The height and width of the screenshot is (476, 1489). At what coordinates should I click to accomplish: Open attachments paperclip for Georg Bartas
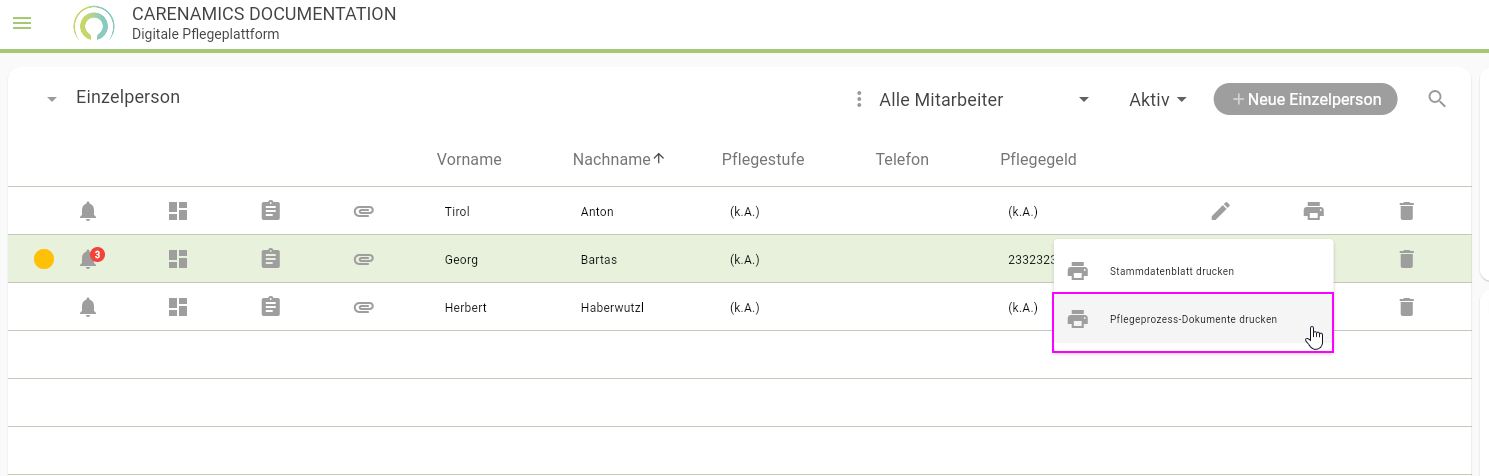[x=364, y=259]
